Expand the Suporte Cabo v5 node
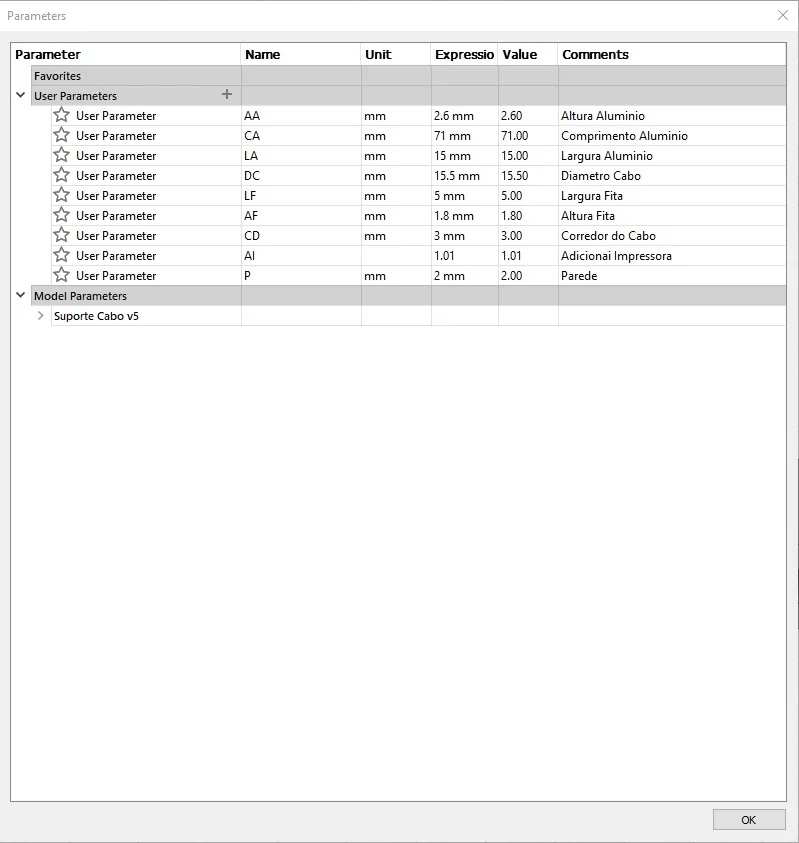The height and width of the screenshot is (843, 799). tap(40, 316)
